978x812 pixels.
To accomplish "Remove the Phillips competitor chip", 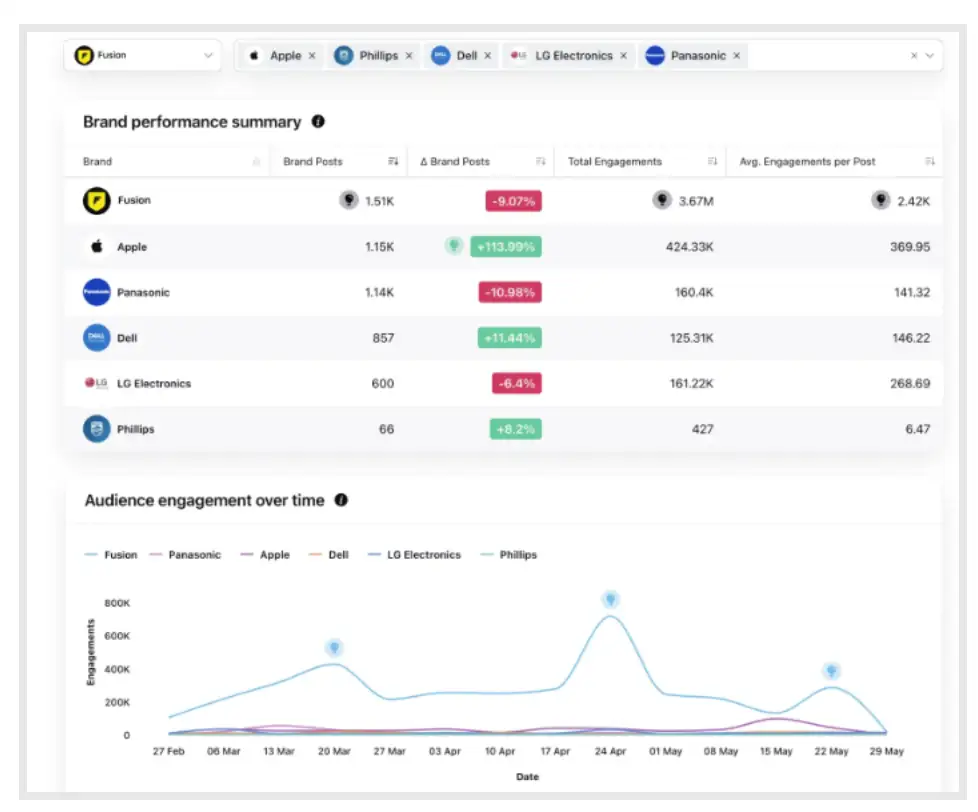I will click(x=409, y=56).
